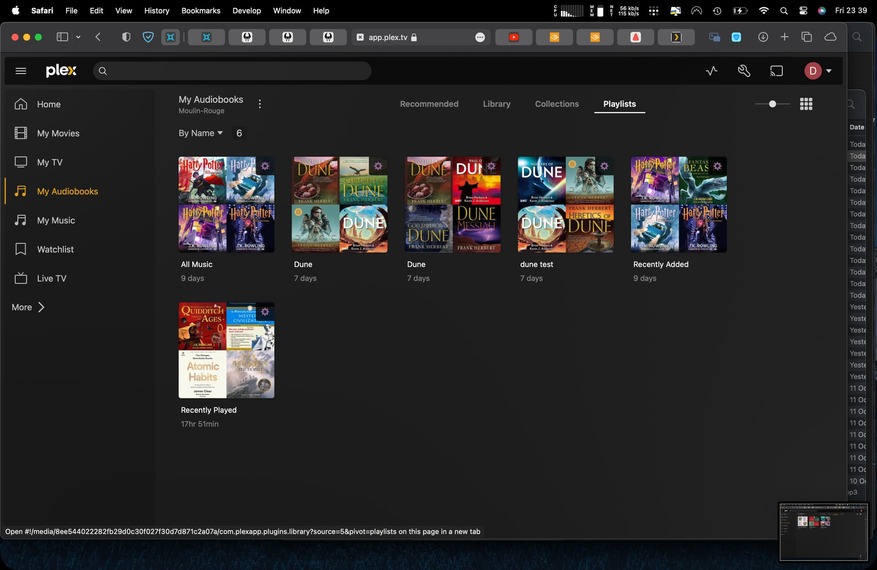The height and width of the screenshot is (570, 877).
Task: Open a new Safari tab
Action: click(785, 37)
